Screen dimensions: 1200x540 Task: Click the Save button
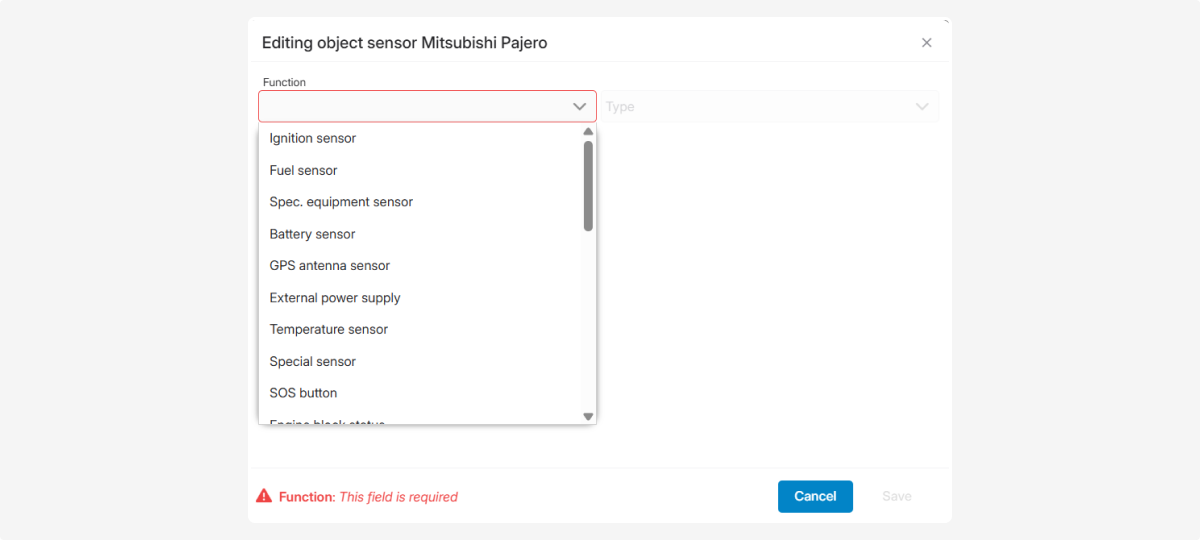(x=896, y=496)
